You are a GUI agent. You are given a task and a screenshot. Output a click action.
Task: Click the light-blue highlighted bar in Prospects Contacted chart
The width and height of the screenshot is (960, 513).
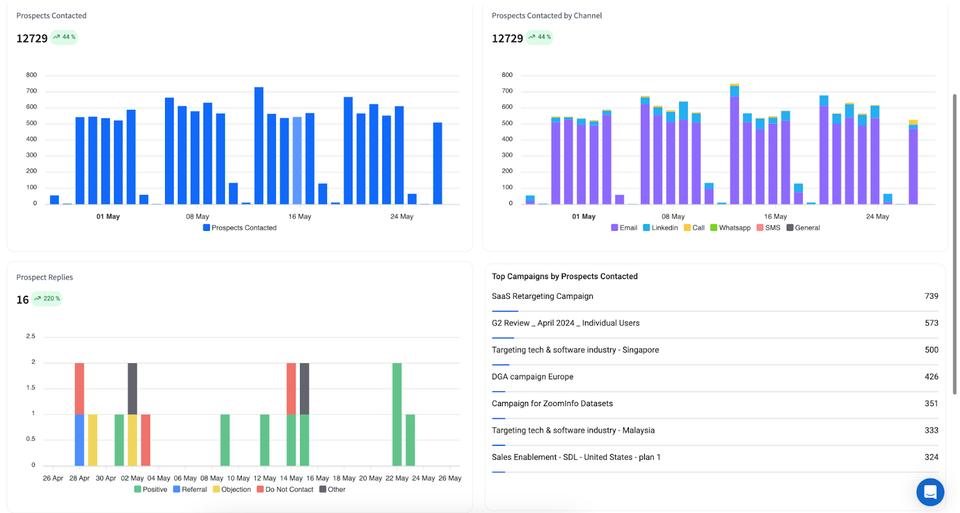297,160
